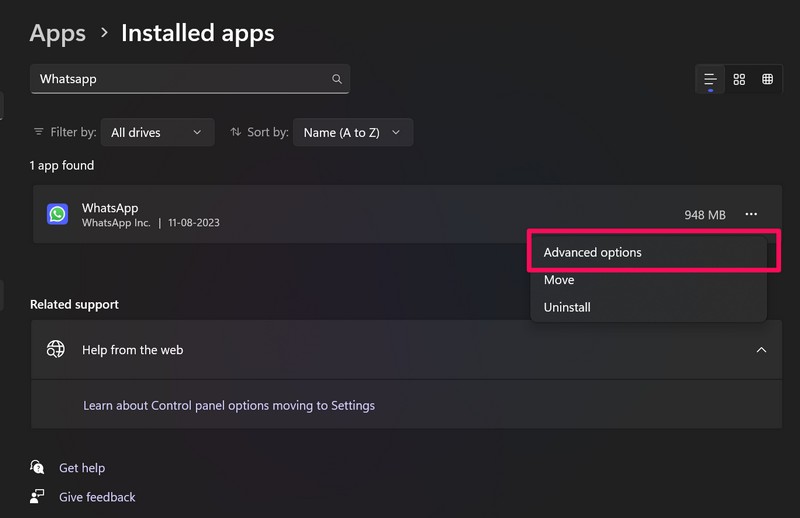800x518 pixels.
Task: Open the Sort by Name dropdown
Action: pos(352,132)
